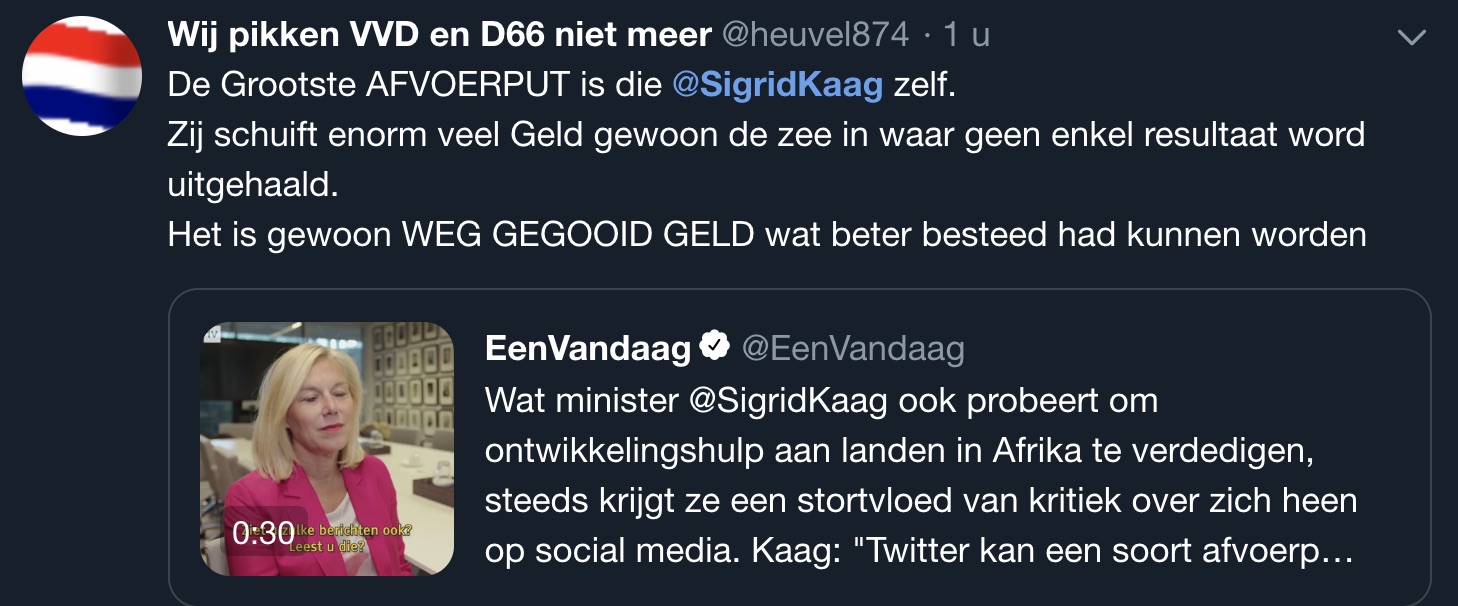Screen dimensions: 1458x606
Task: Open the EenVandaag account name
Action: pyautogui.click(x=588, y=348)
